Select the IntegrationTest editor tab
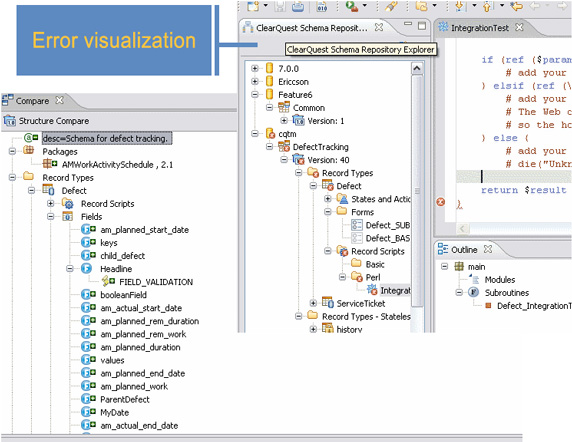The height and width of the screenshot is (442, 572). click(x=479, y=28)
